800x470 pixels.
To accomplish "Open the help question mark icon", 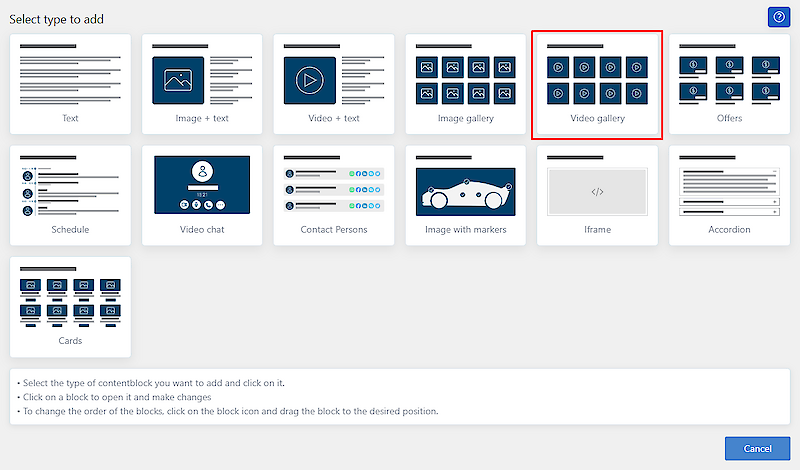I will [778, 17].
